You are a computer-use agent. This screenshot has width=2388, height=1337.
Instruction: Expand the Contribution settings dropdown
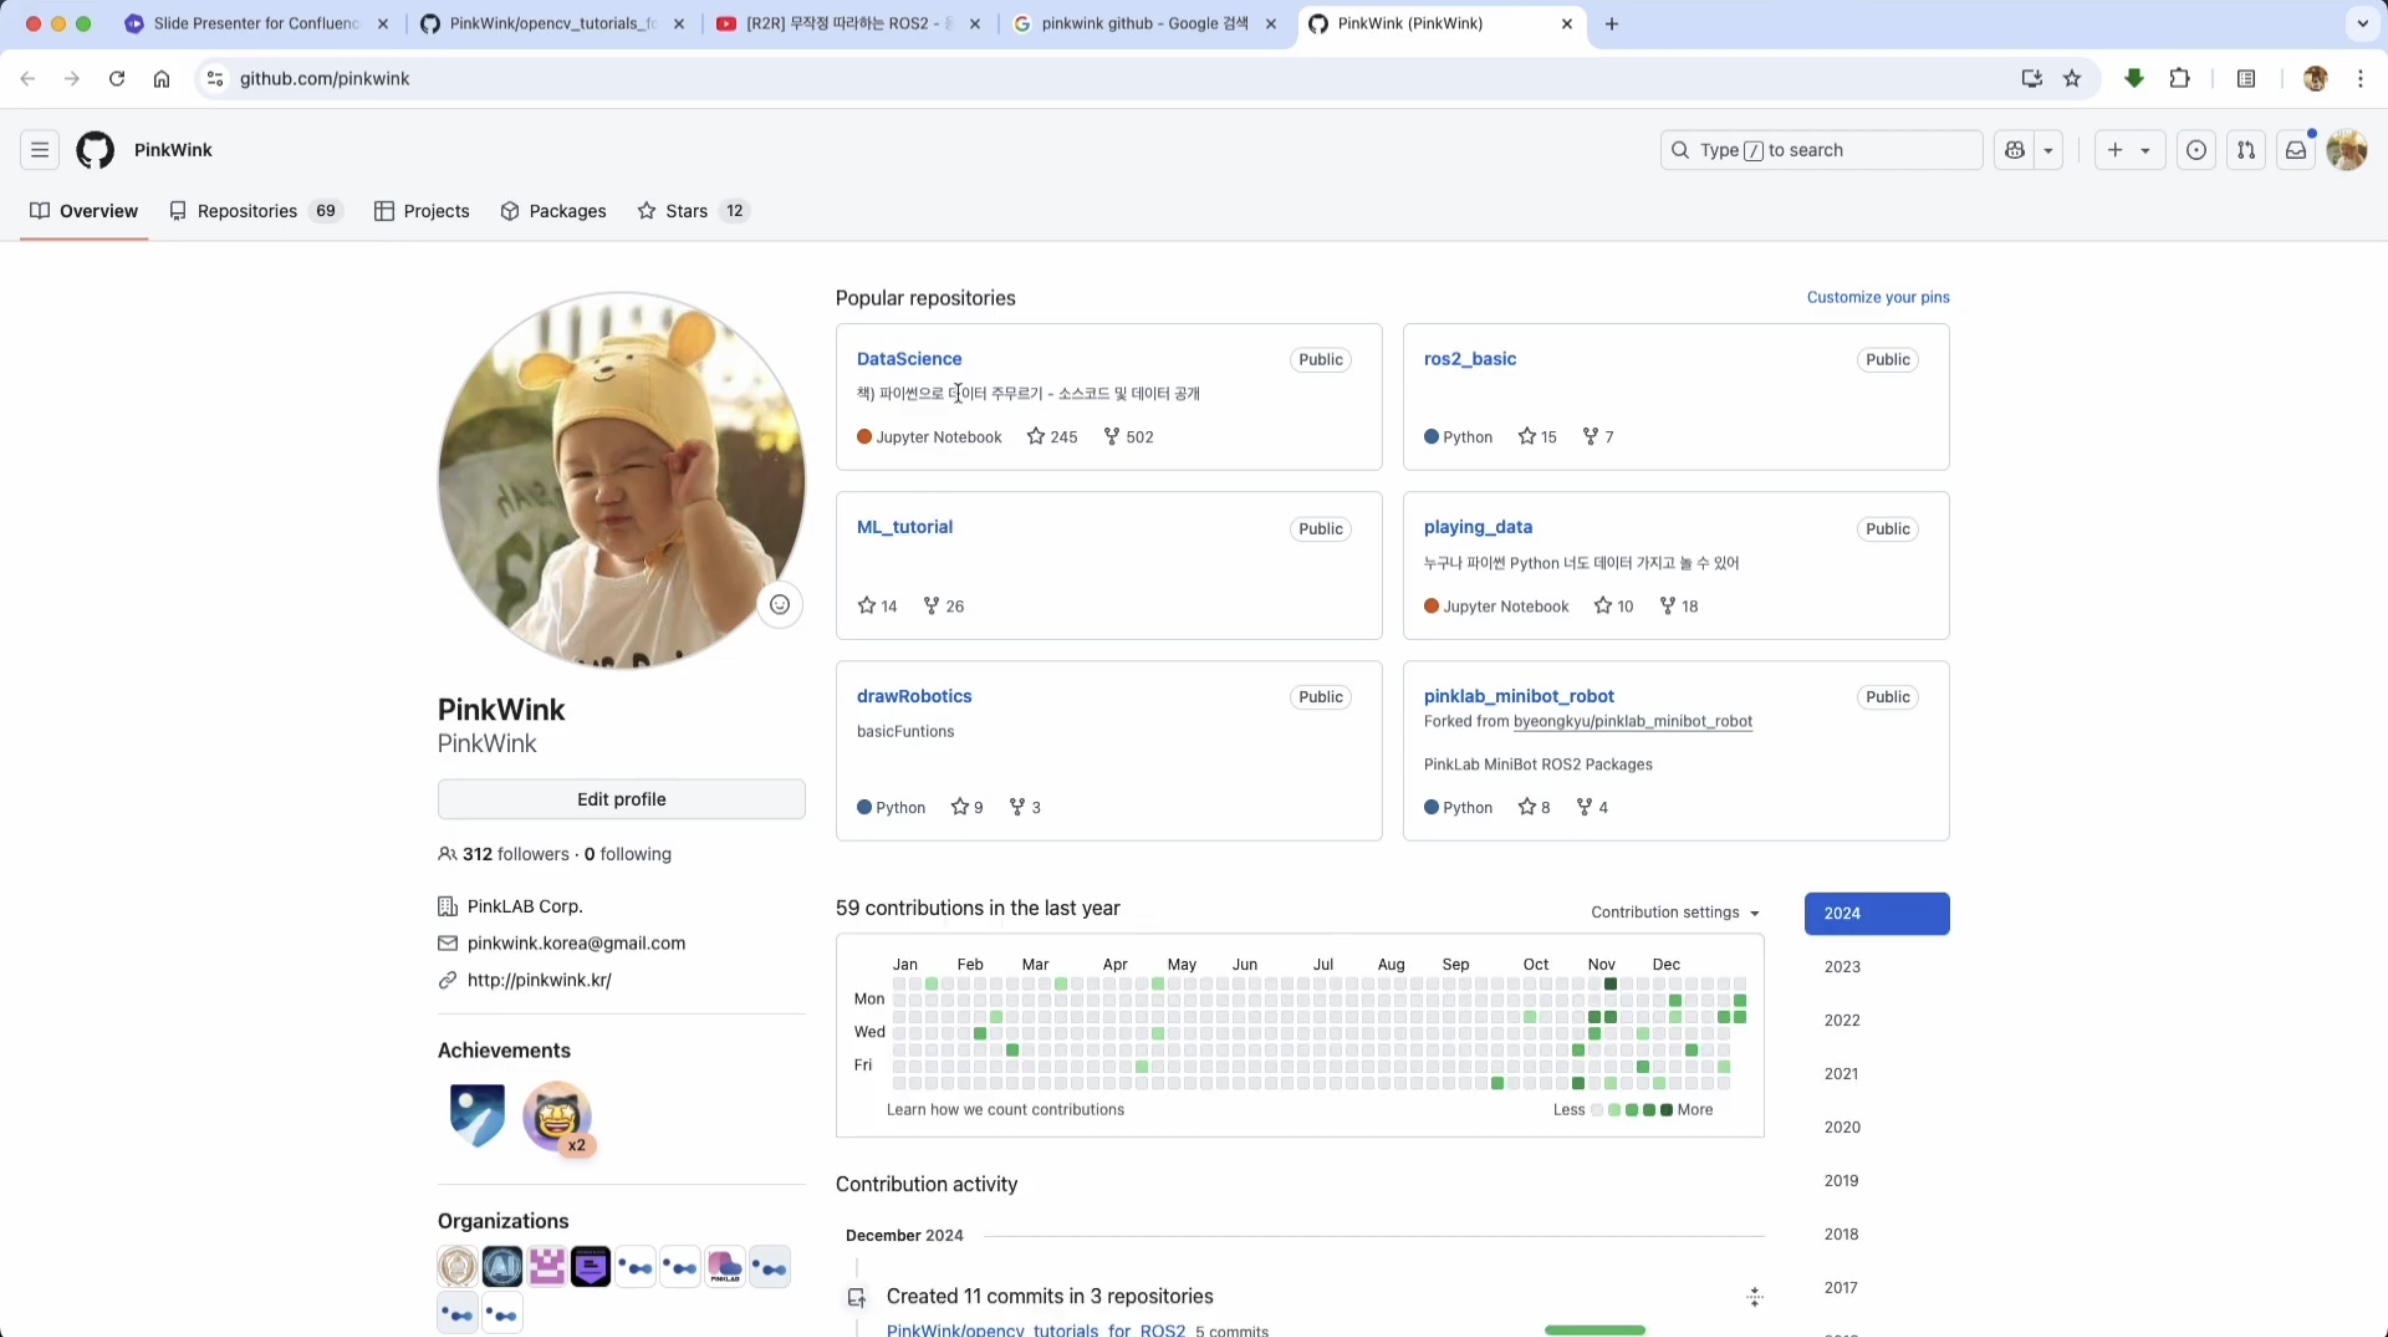tap(1675, 912)
